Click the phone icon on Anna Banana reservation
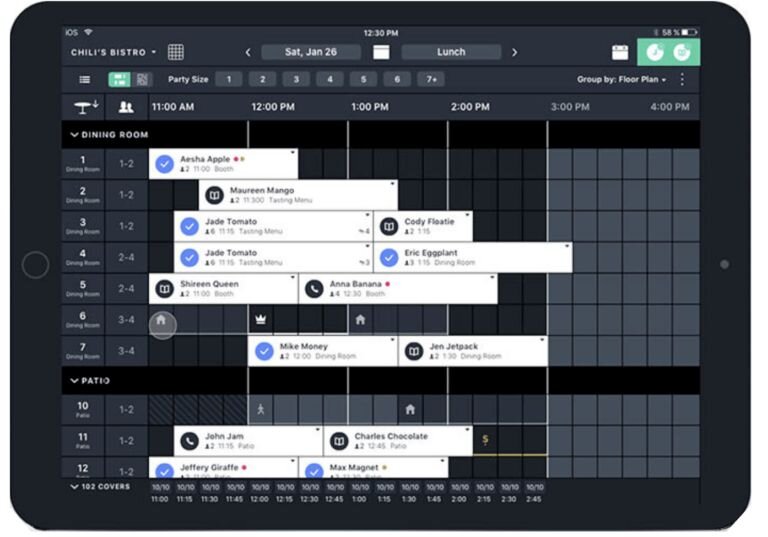This screenshot has height=537, width=768. tap(314, 288)
